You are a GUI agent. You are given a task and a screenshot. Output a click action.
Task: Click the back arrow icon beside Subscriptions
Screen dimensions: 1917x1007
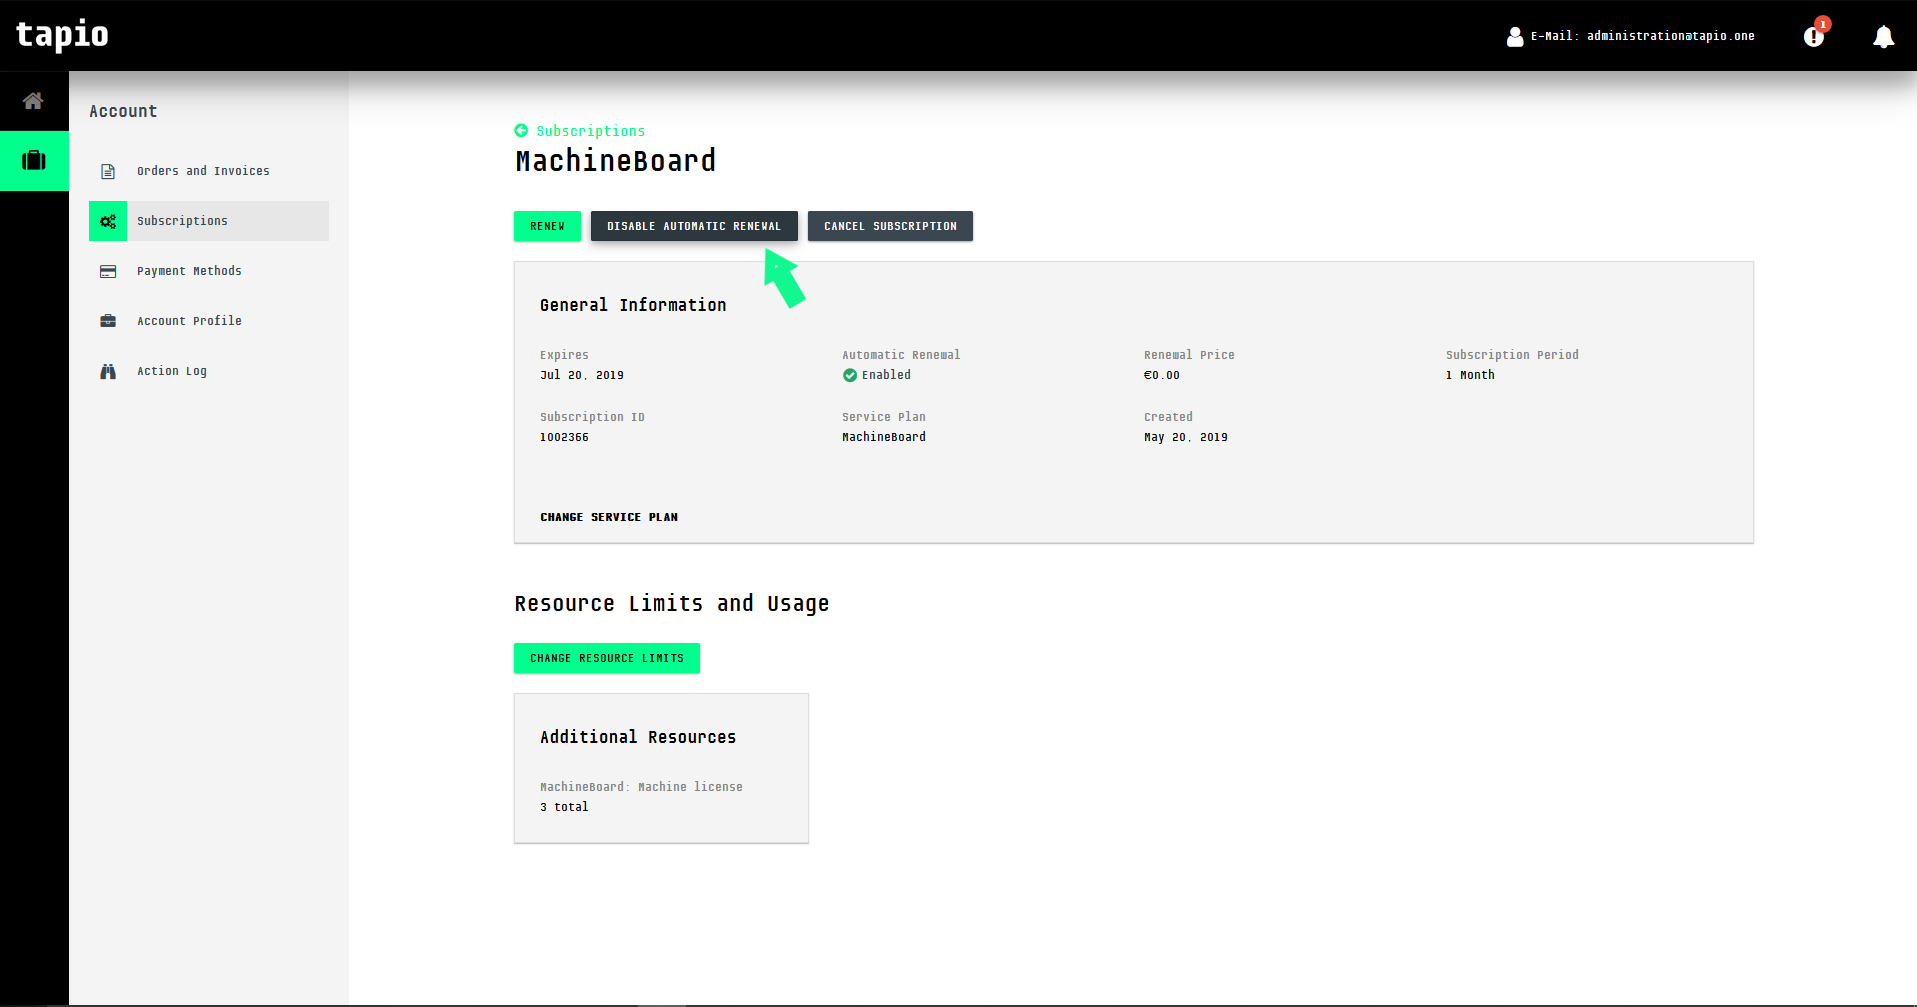(521, 131)
